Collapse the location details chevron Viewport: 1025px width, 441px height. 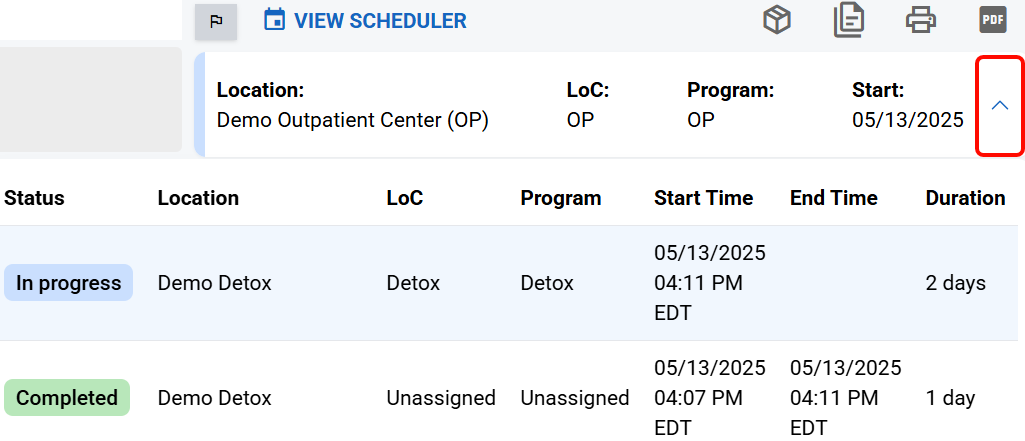pos(999,106)
